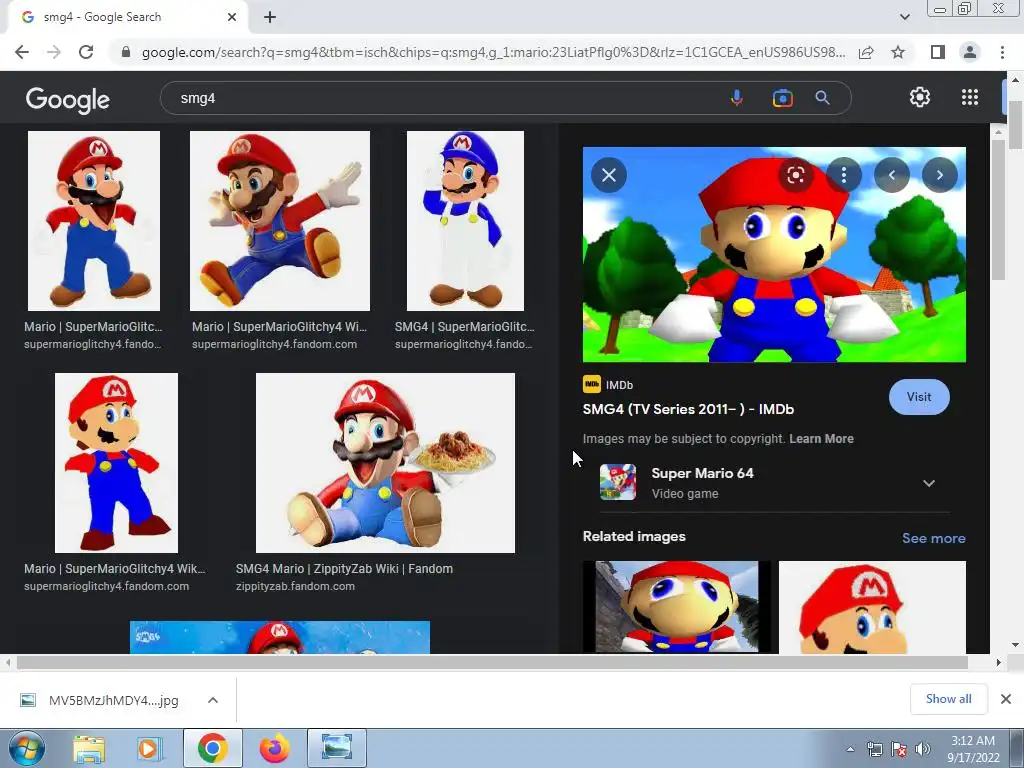
Task: Click the browser forward arrow
Action: point(54,52)
